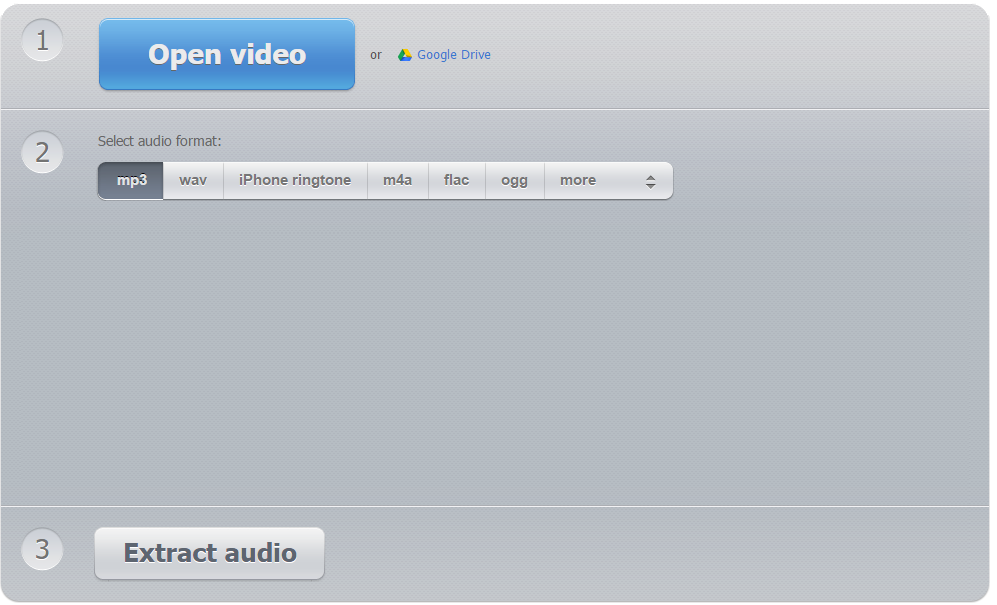Select flac as output format
Image resolution: width=997 pixels, height=605 pixels.
click(457, 181)
